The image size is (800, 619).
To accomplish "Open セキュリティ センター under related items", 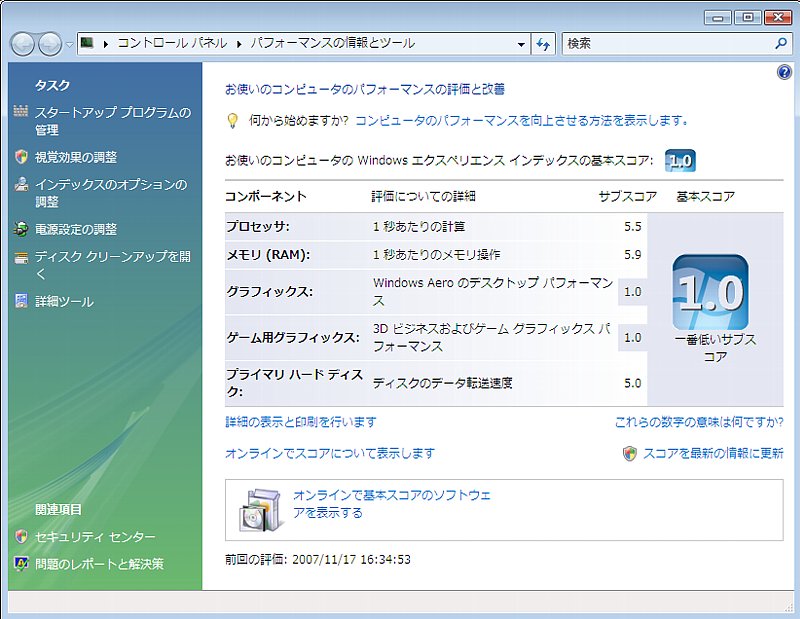I will [x=95, y=537].
